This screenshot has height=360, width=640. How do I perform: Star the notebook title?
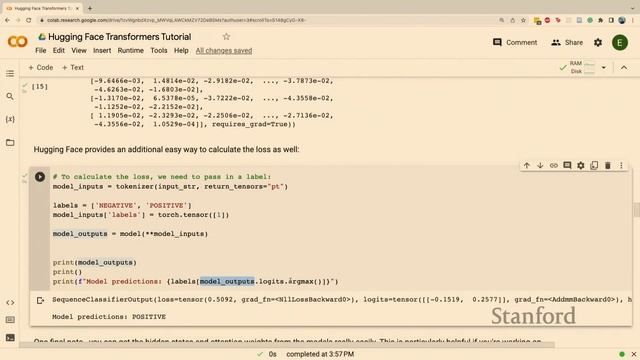pos(226,37)
